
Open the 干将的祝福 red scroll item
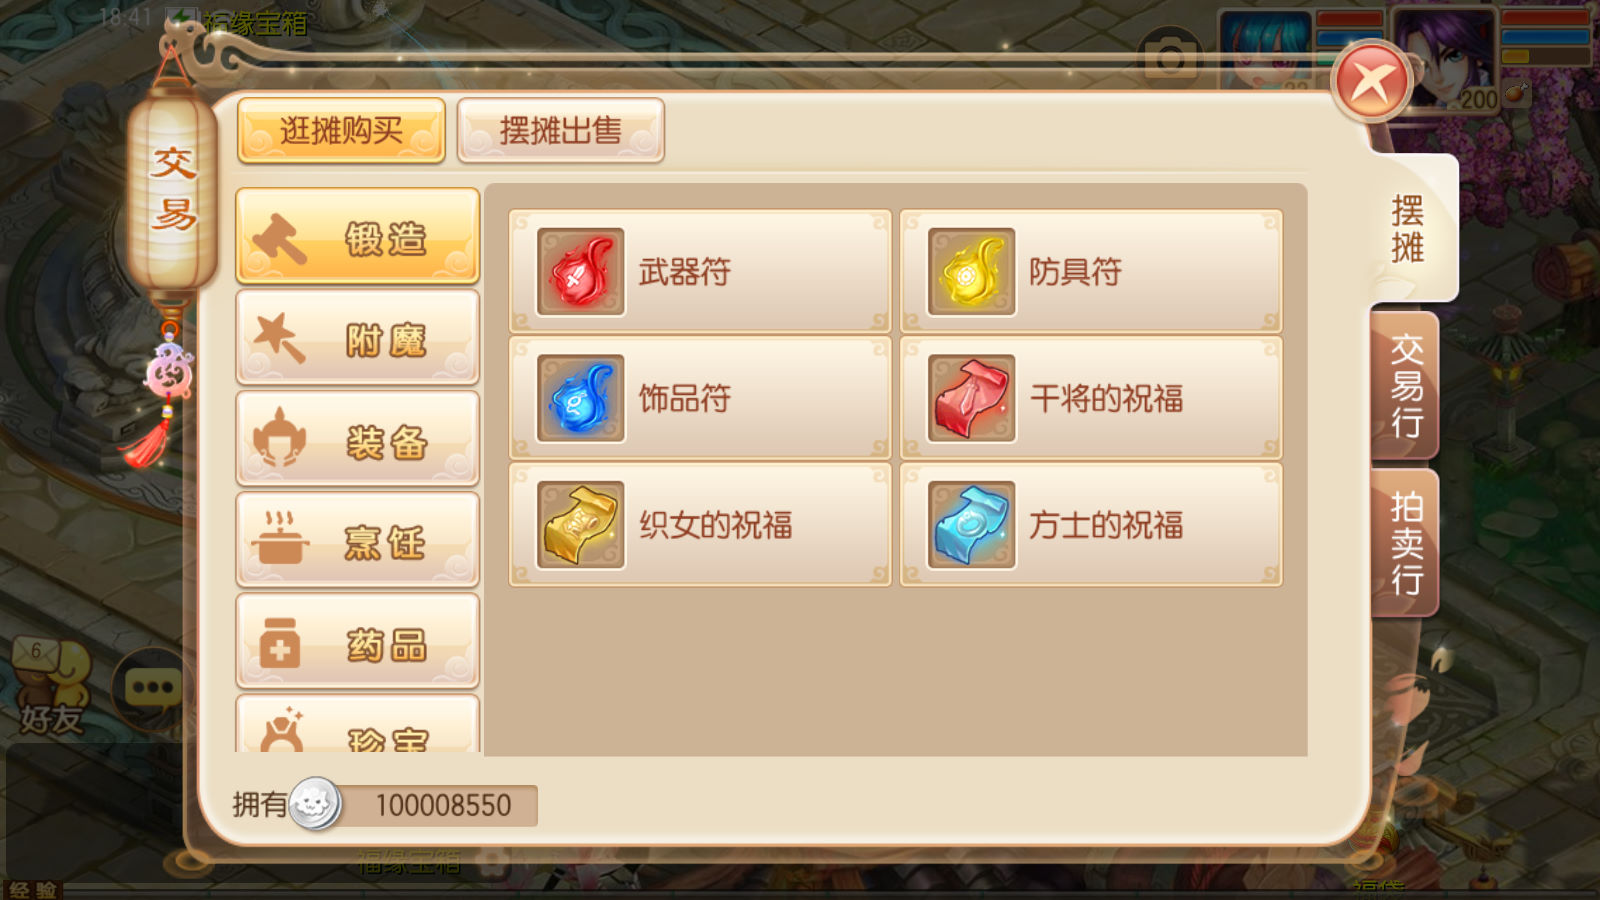pos(1091,398)
